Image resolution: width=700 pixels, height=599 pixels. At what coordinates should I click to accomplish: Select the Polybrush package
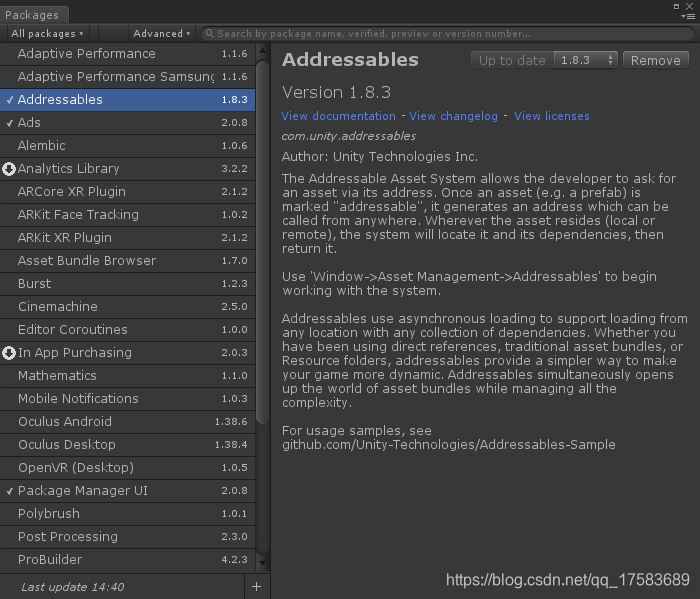(128, 513)
